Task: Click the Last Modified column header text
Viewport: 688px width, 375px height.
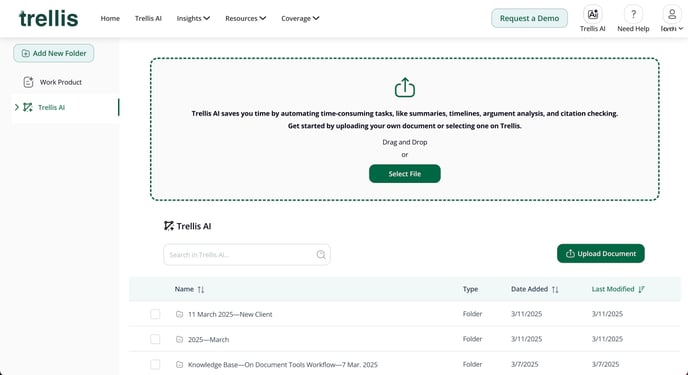Action: click(x=613, y=289)
